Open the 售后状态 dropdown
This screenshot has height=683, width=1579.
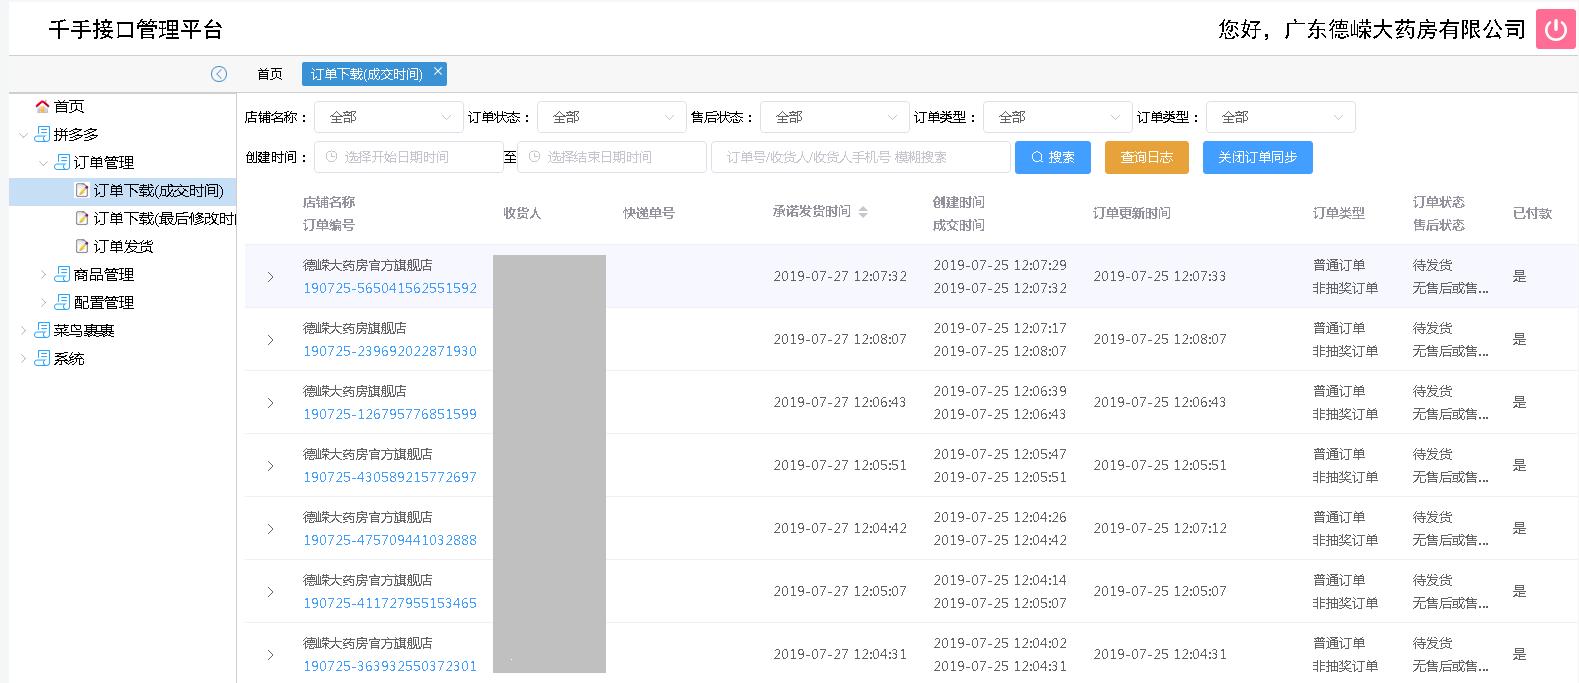[835, 117]
